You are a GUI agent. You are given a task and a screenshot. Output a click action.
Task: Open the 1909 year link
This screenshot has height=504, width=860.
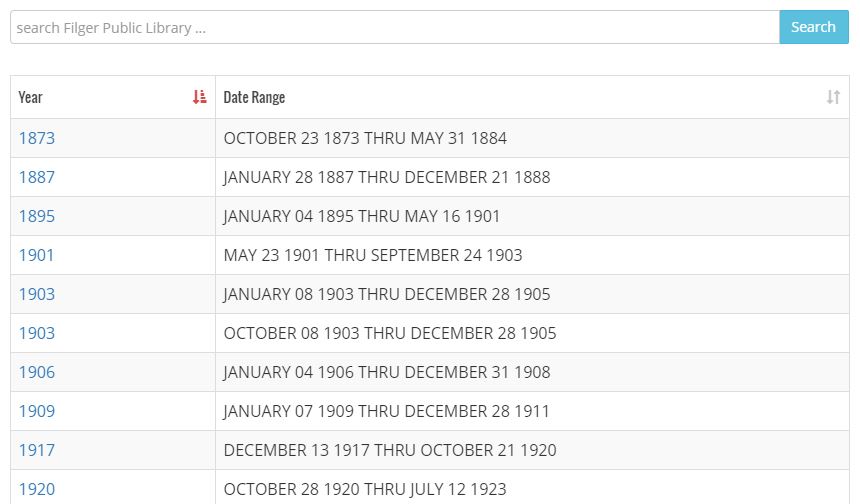click(x=37, y=411)
